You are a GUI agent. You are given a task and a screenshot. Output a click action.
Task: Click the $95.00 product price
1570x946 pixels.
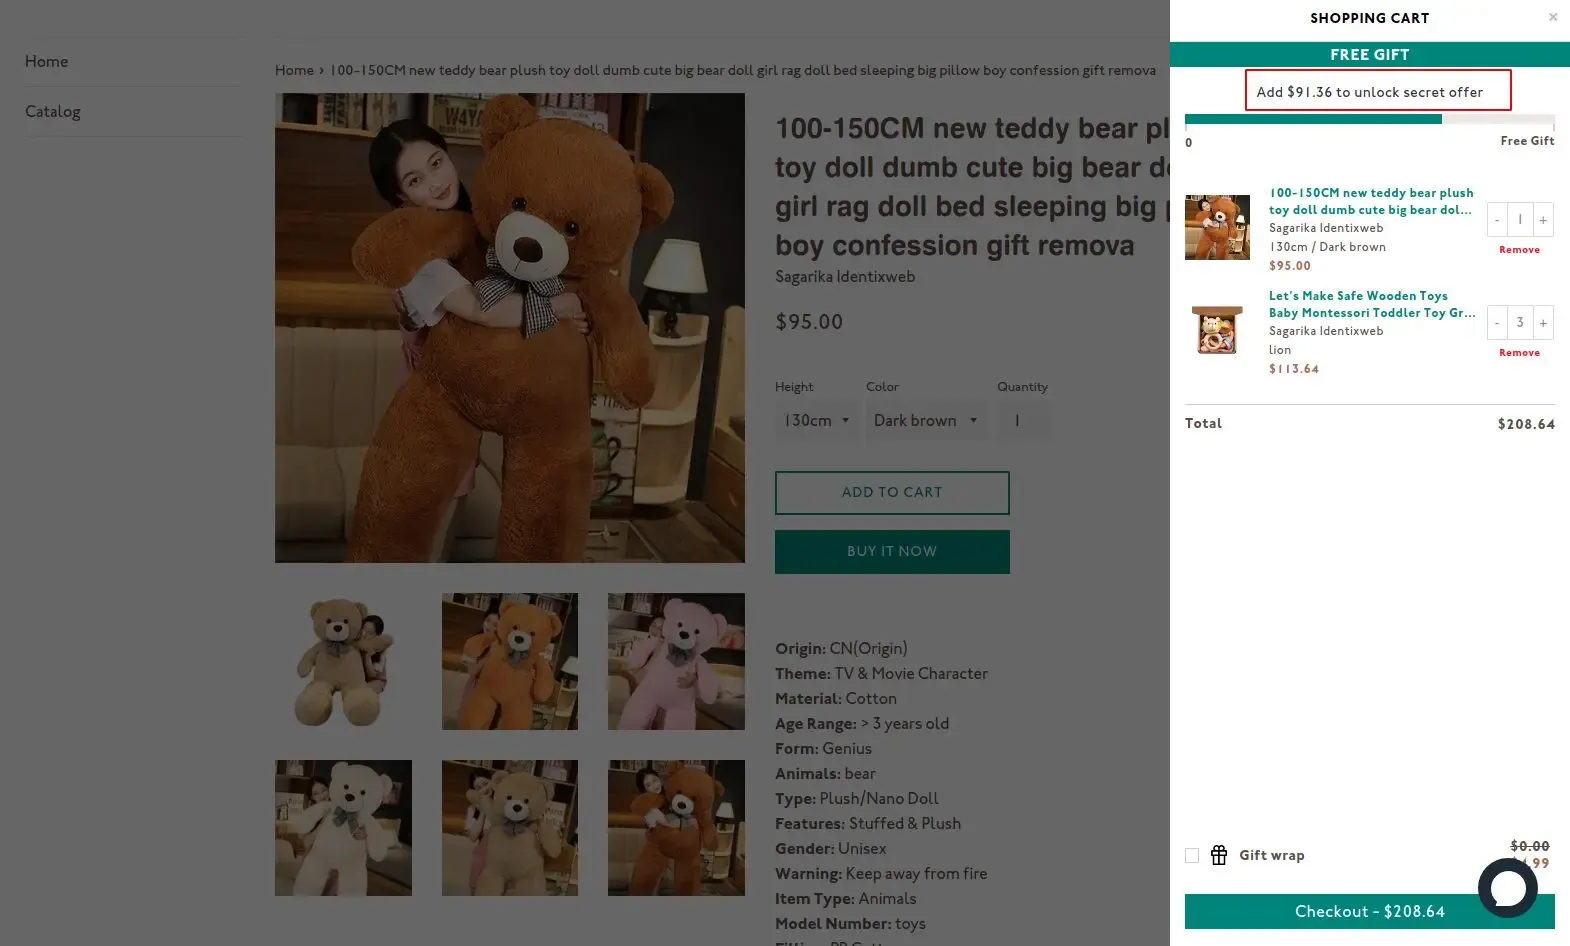point(809,322)
